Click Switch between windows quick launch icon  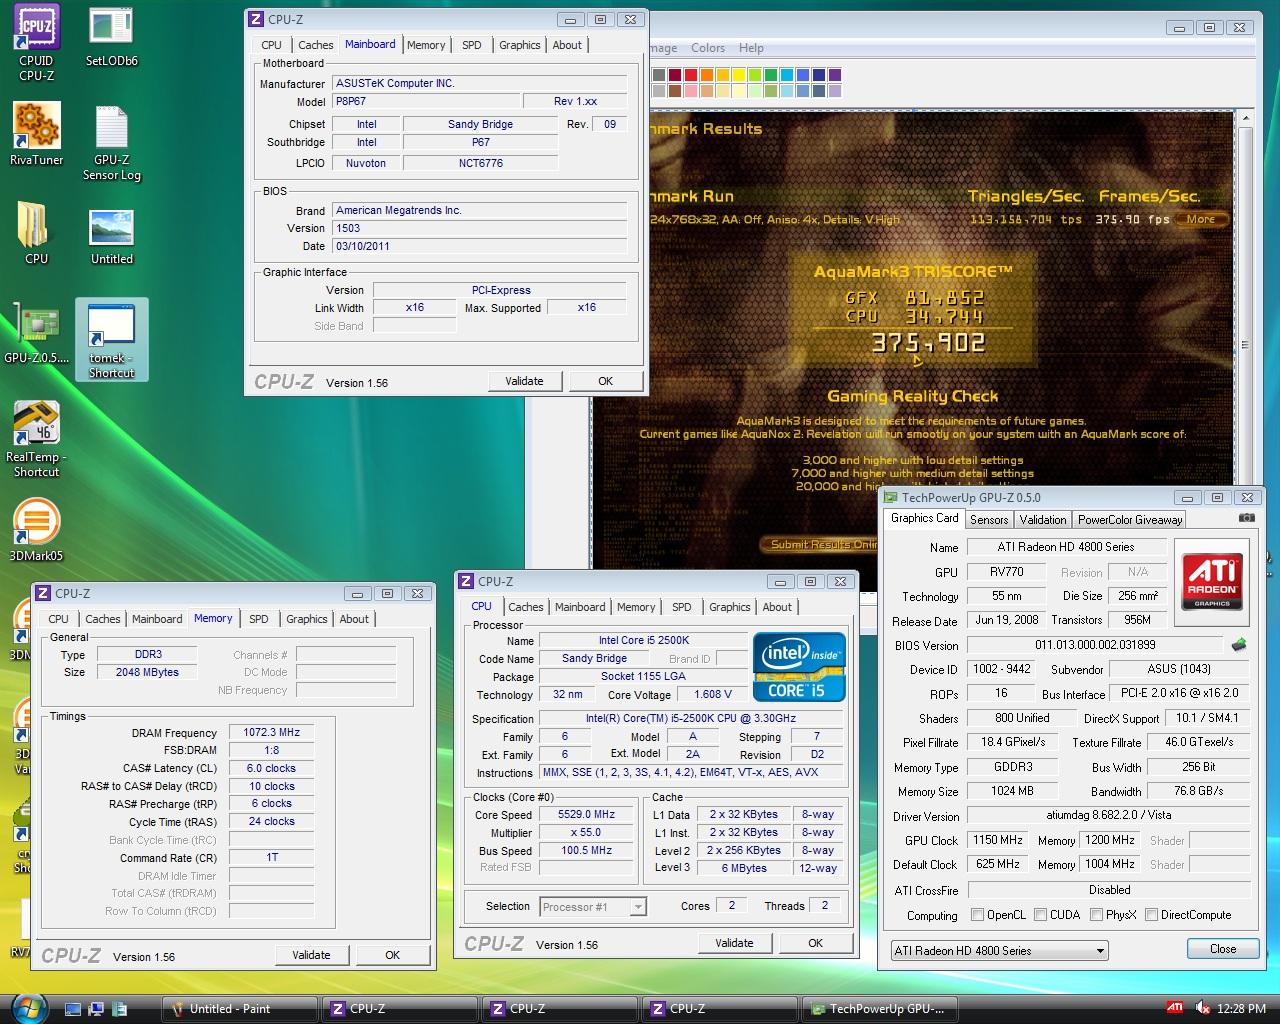97,1009
